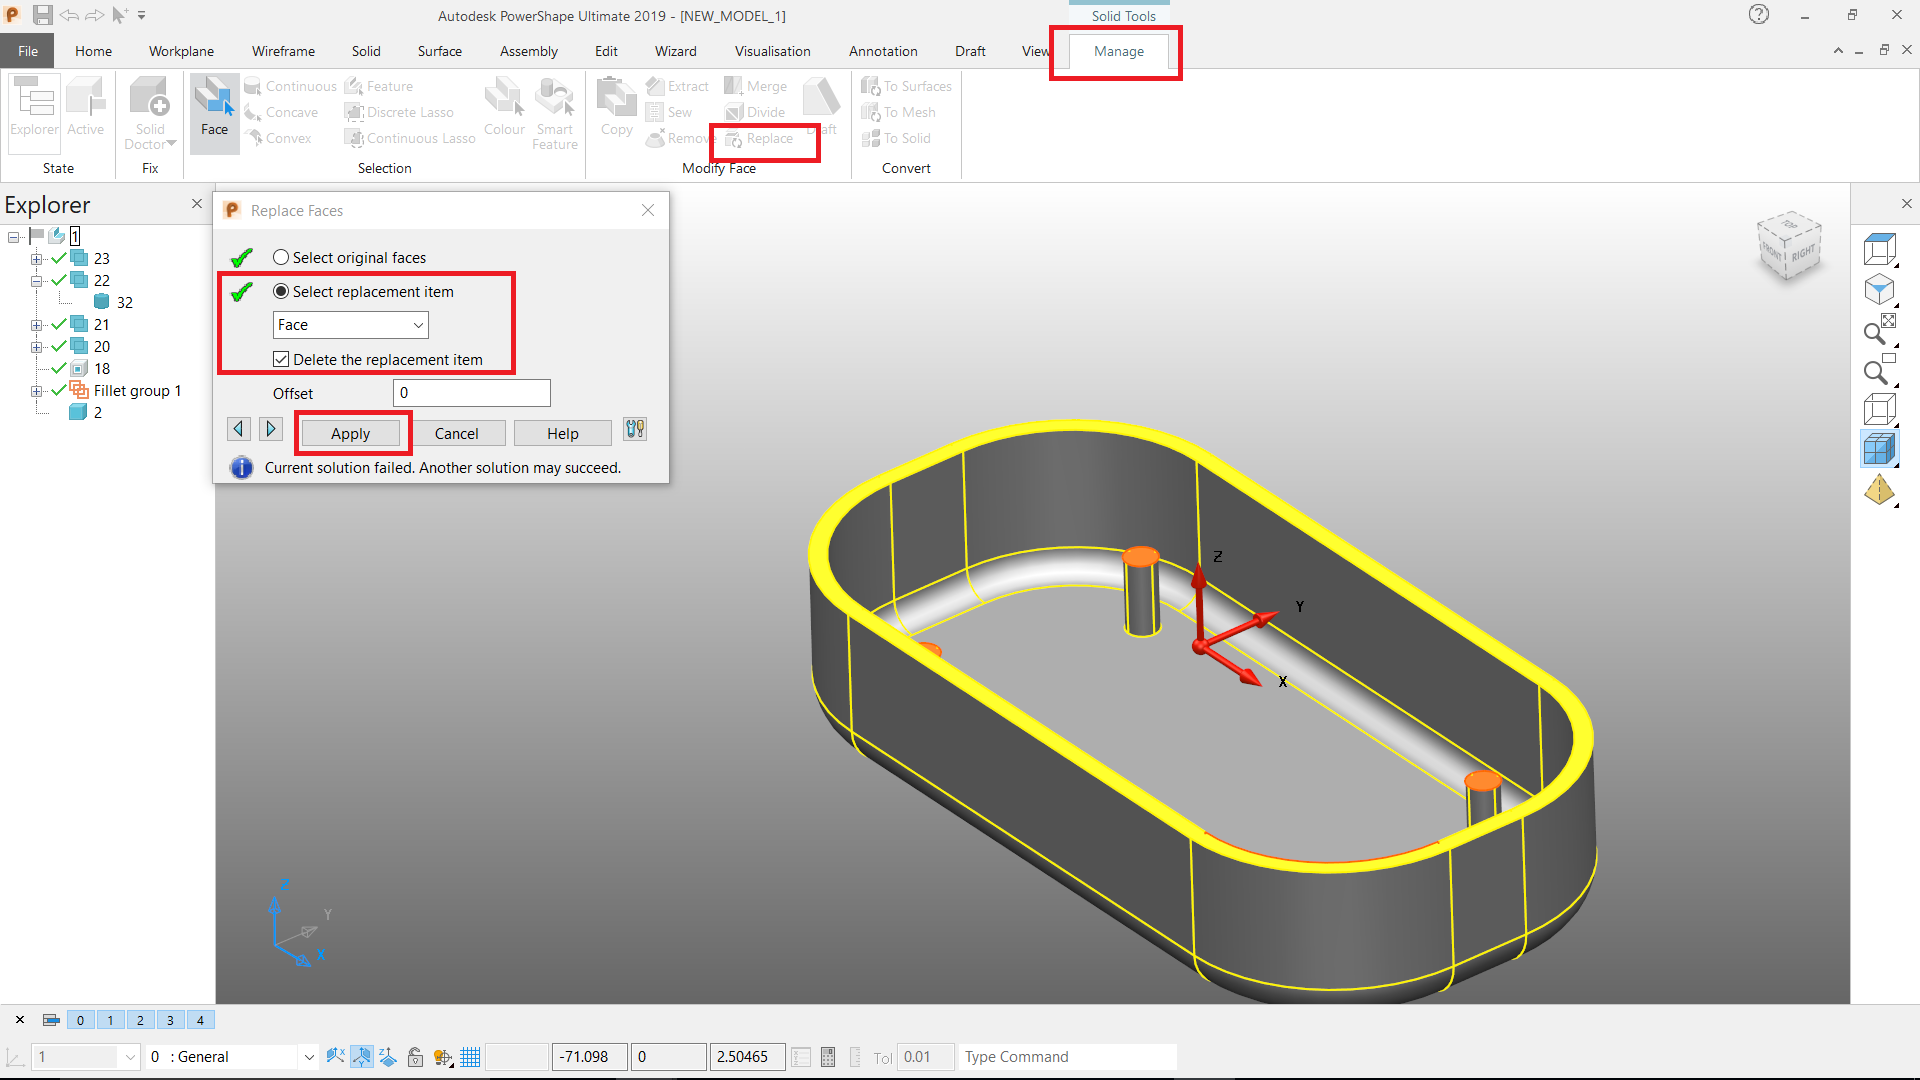Click the Cancel button in dialog
1920x1080 pixels.
click(456, 433)
